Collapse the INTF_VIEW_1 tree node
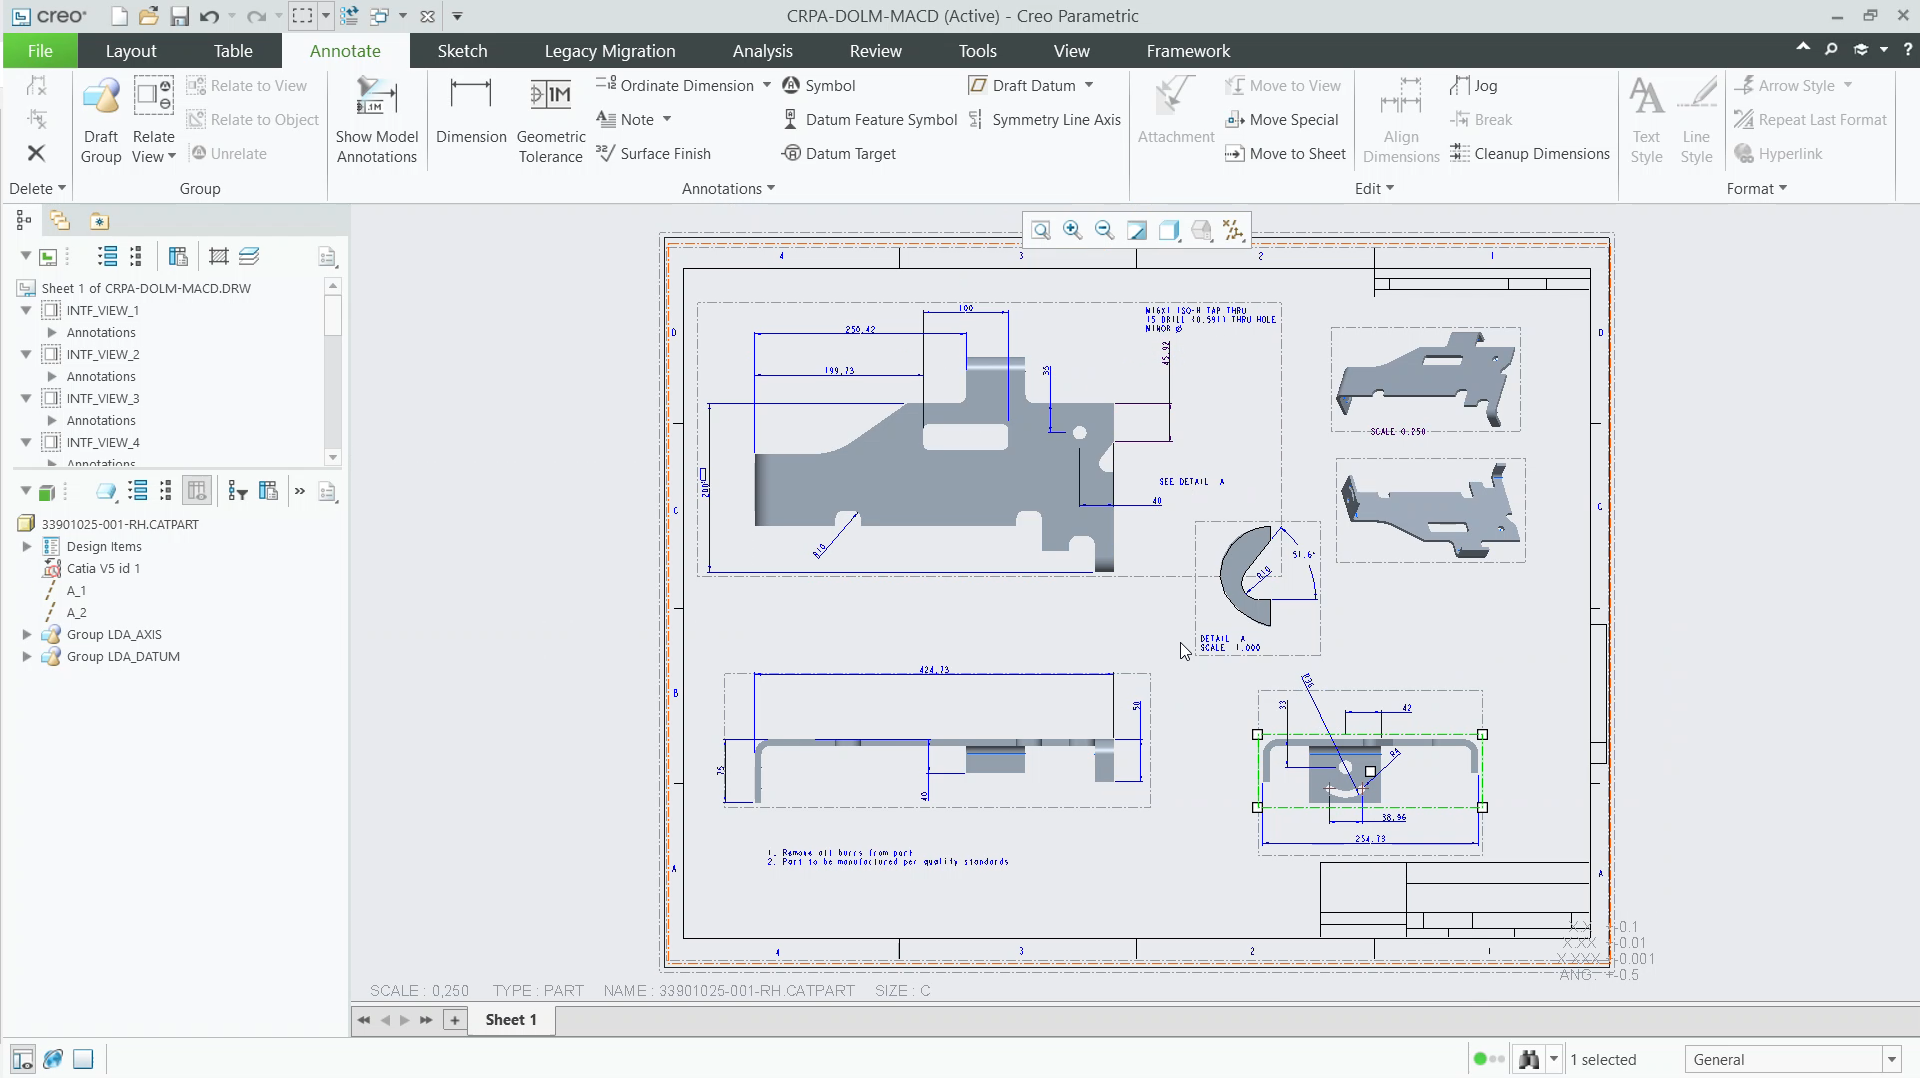This screenshot has height=1078, width=1920. (x=26, y=310)
